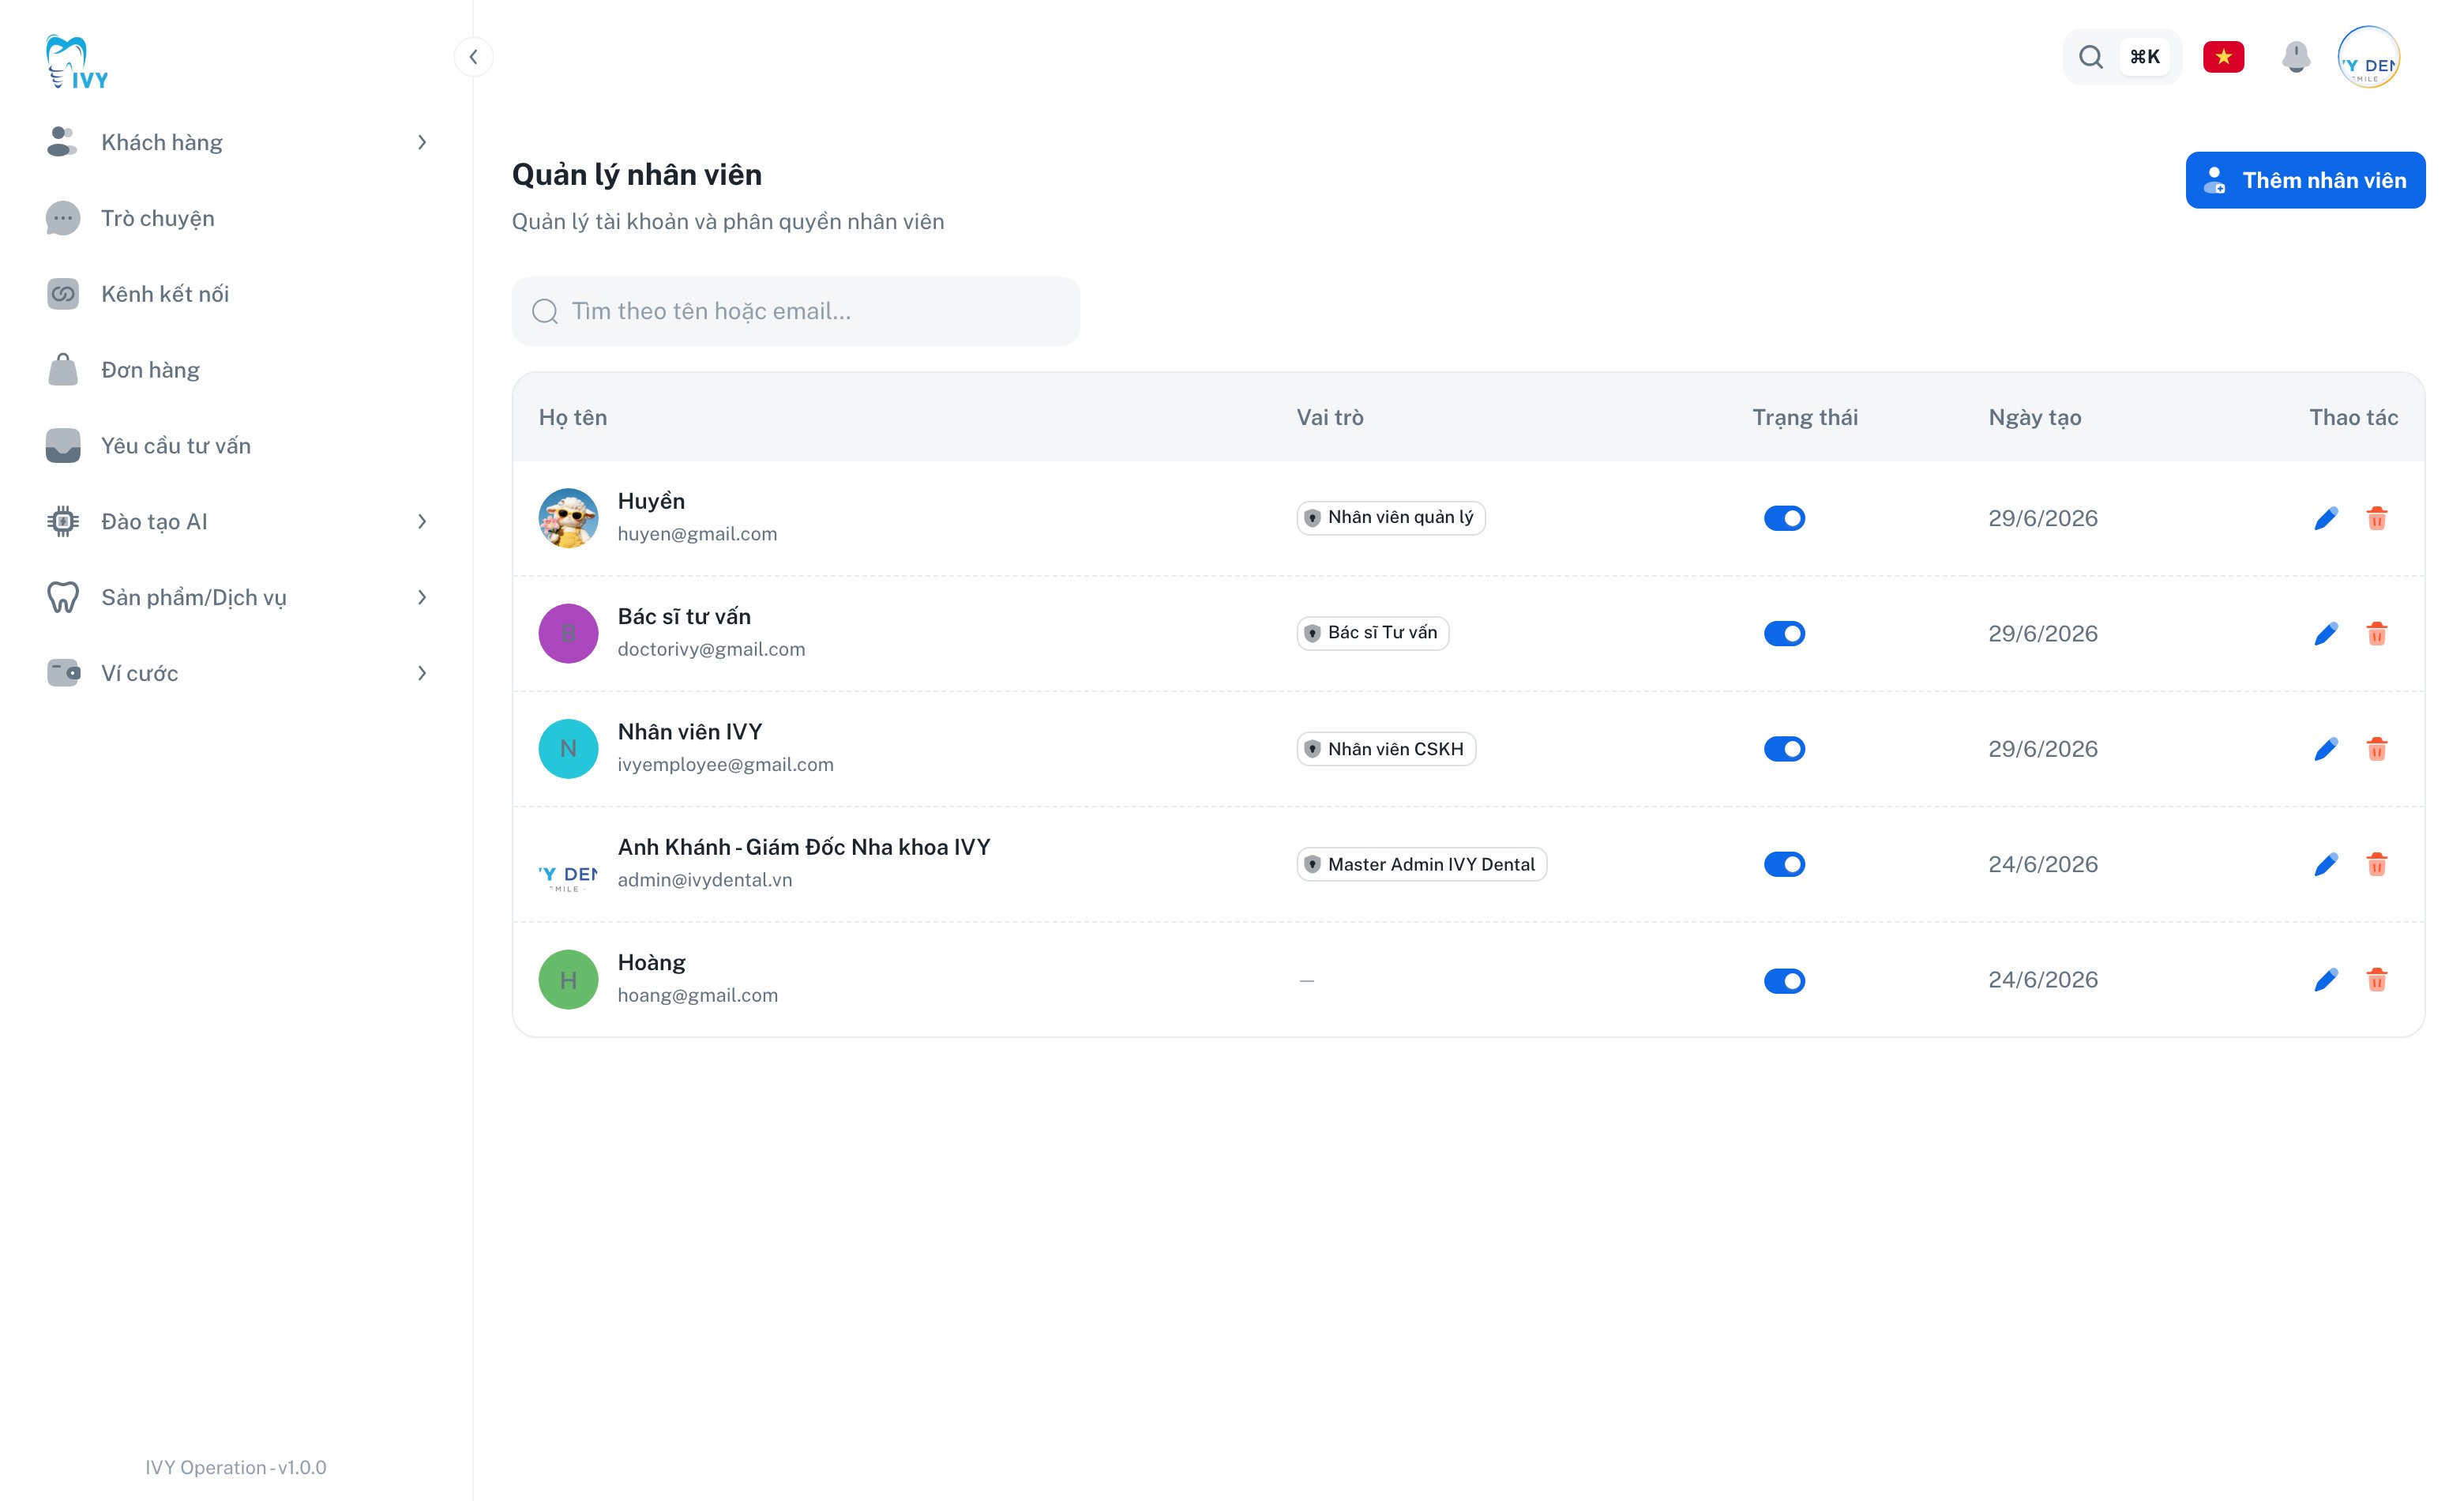This screenshot has width=2464, height=1501.
Task: Focus the Tìm theo tên hoặc email field
Action: point(795,311)
